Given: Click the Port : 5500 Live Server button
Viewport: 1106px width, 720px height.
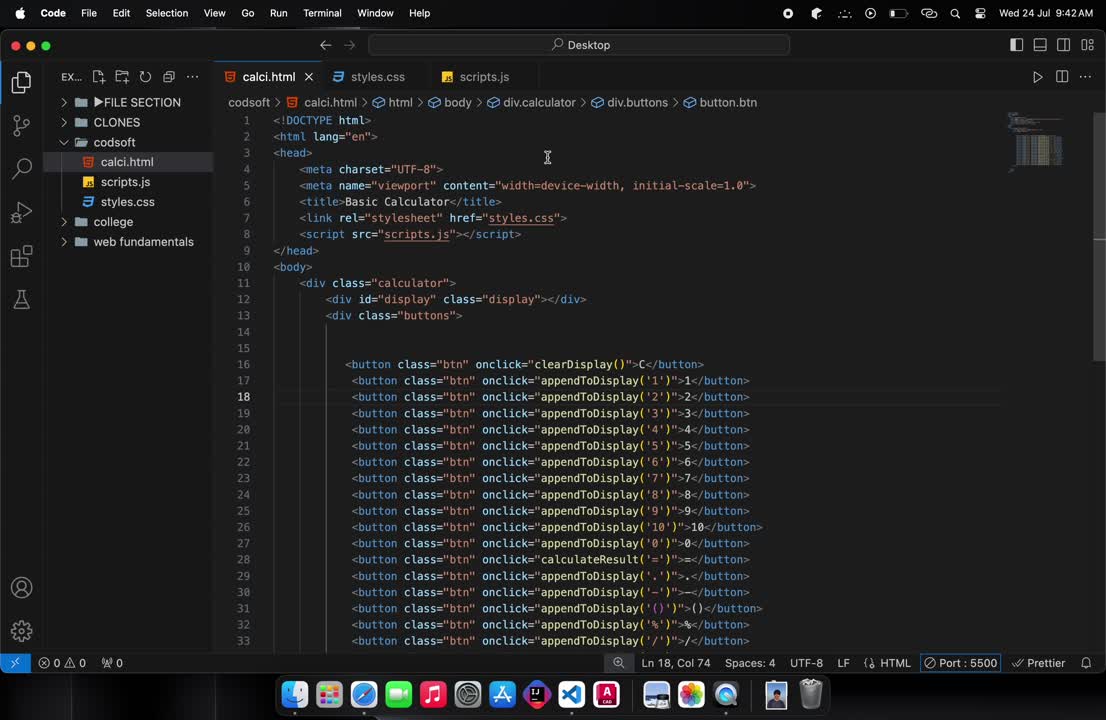Looking at the screenshot, I should (961, 663).
